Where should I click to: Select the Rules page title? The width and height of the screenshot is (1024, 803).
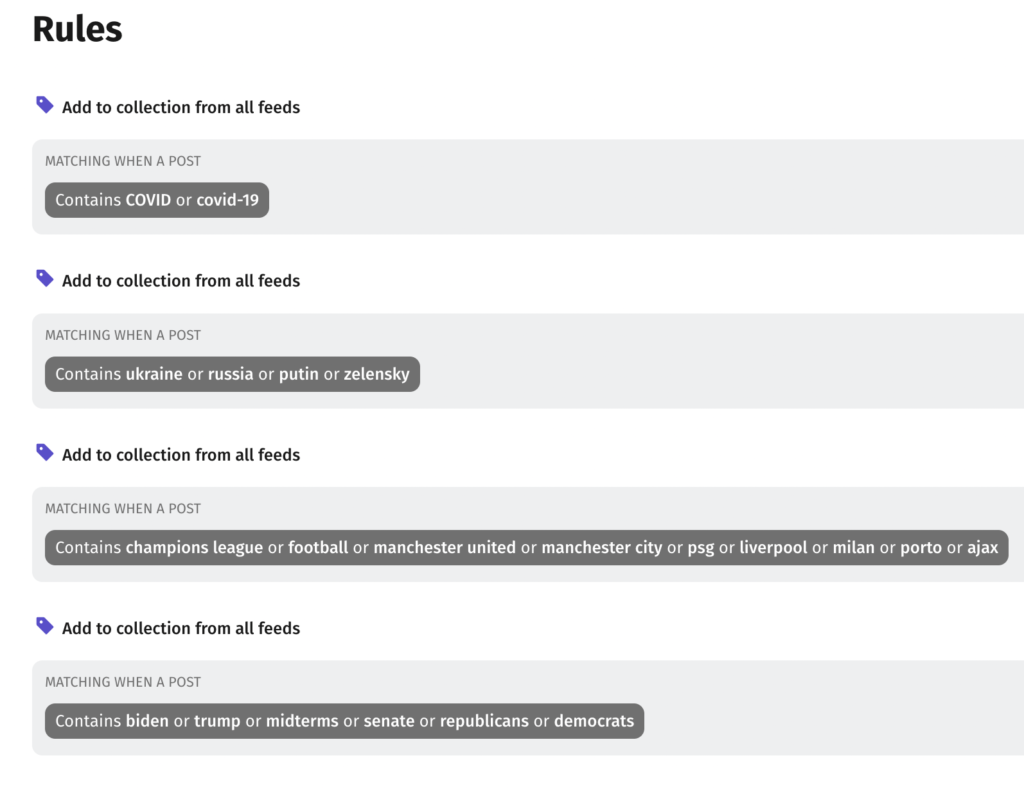pos(77,29)
